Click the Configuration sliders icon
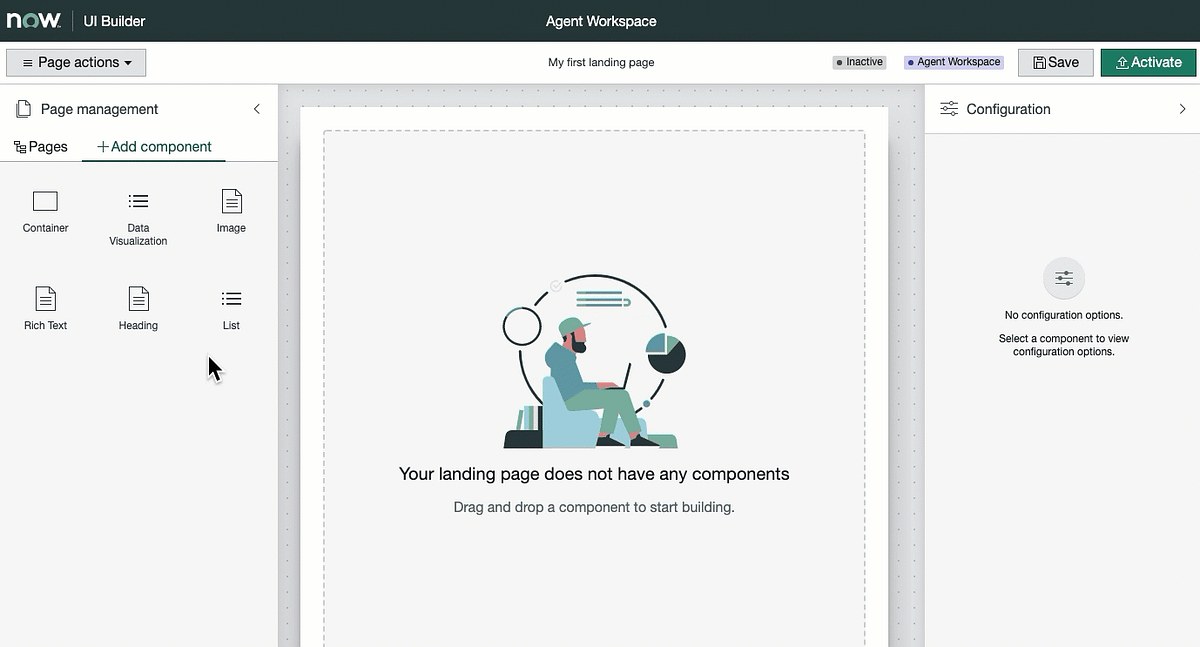 (948, 108)
